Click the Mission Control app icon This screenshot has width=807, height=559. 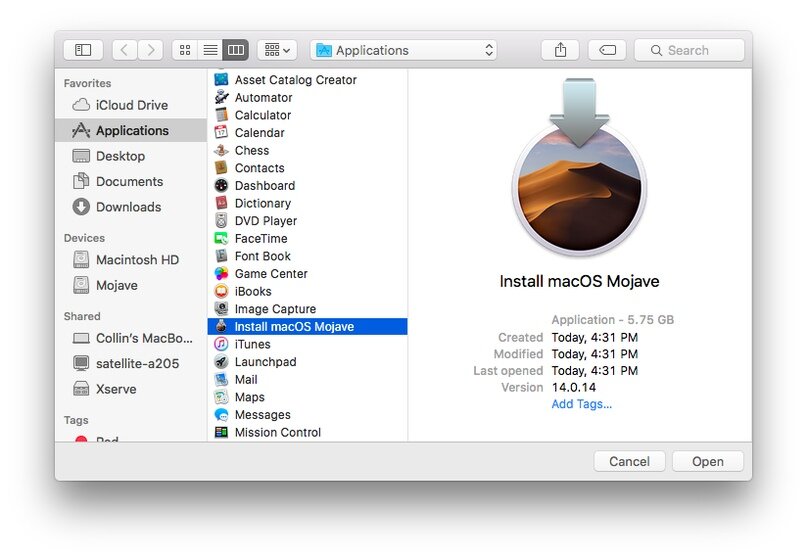point(221,432)
